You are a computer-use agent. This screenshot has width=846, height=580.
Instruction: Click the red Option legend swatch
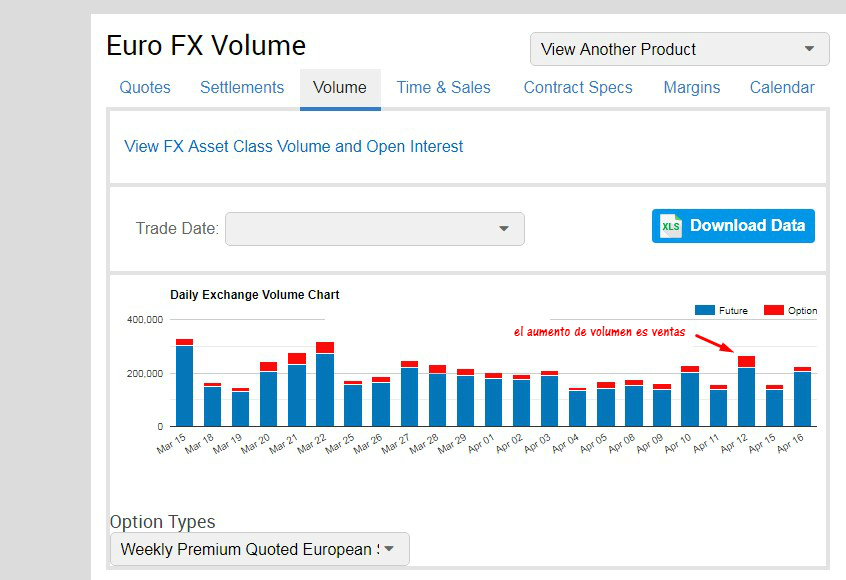[x=773, y=311]
